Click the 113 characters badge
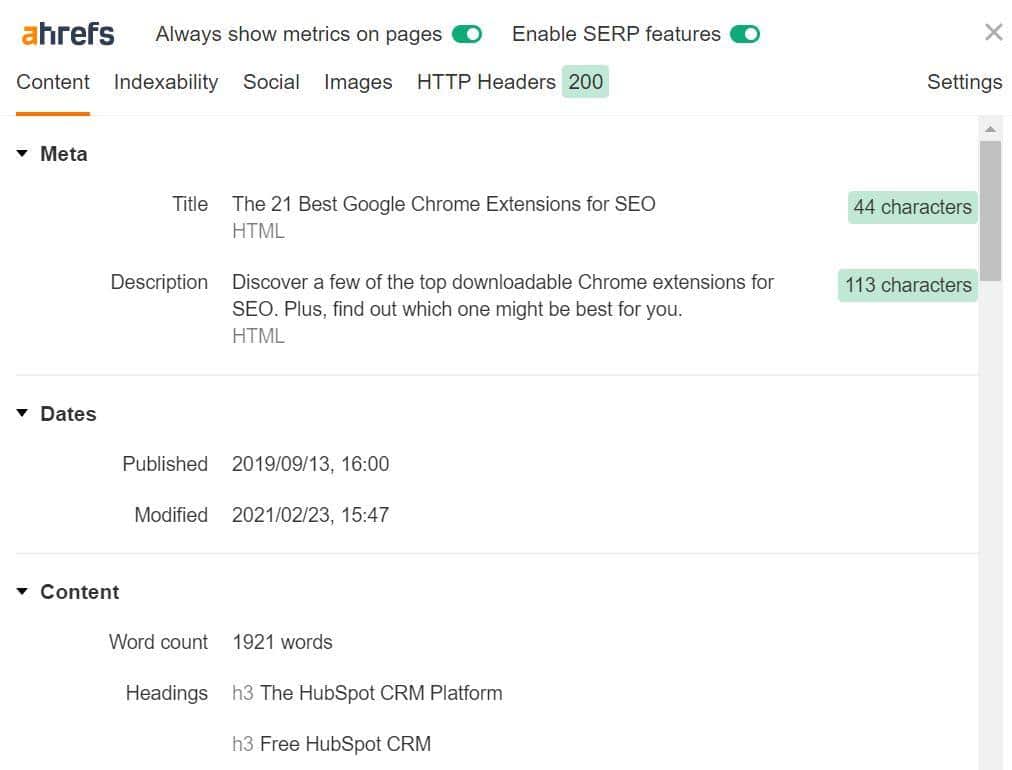Image resolution: width=1012 pixels, height=770 pixels. (x=908, y=285)
